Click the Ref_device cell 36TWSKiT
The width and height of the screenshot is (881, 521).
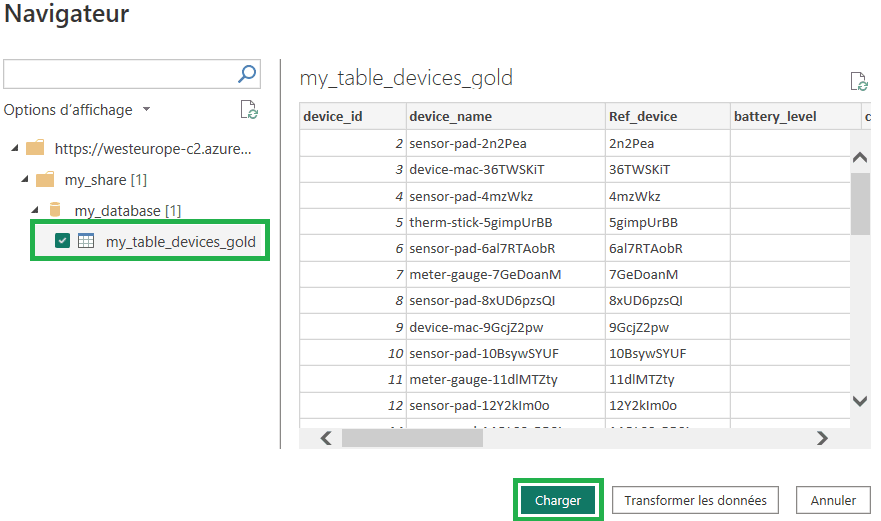point(667,169)
